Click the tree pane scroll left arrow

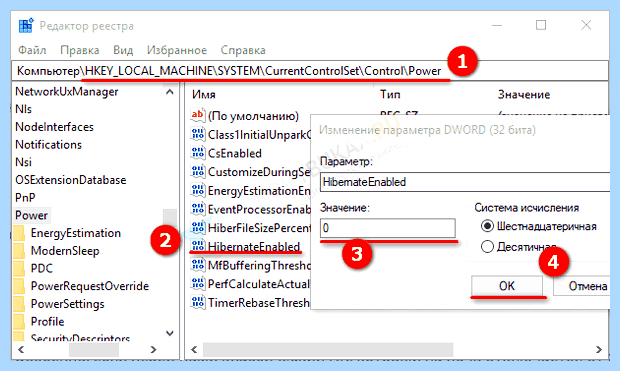(21, 350)
